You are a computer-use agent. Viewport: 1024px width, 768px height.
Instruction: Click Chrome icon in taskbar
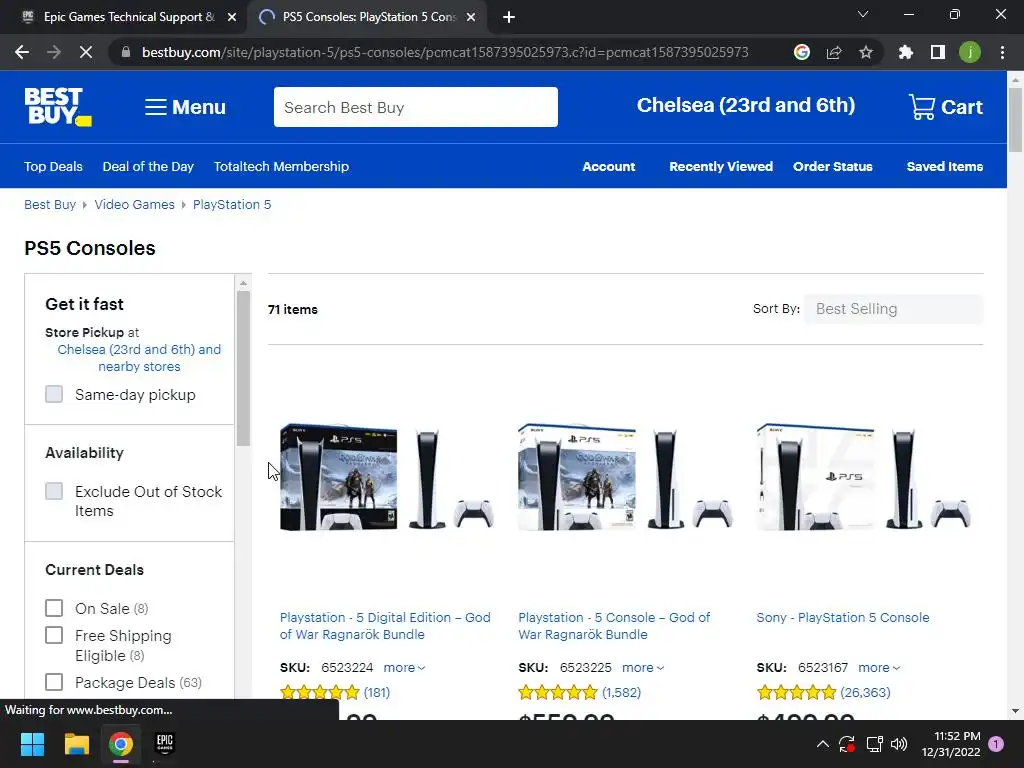(121, 743)
